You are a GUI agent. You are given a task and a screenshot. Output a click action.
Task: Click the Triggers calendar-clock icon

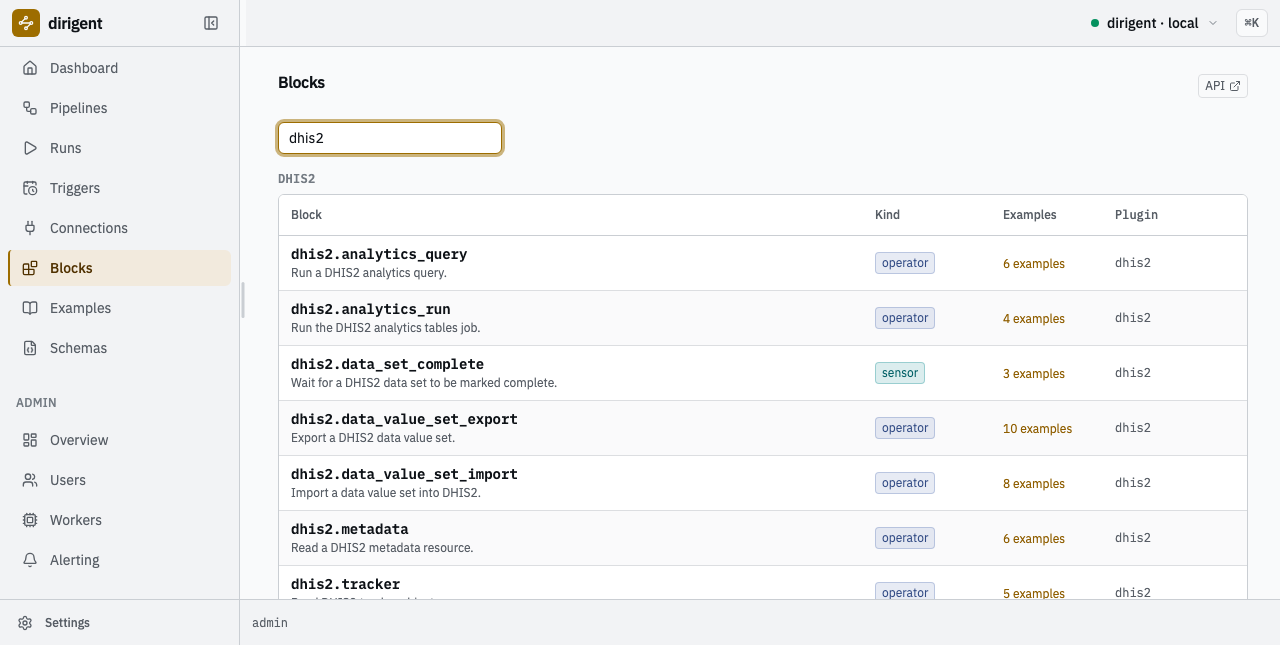tap(30, 188)
